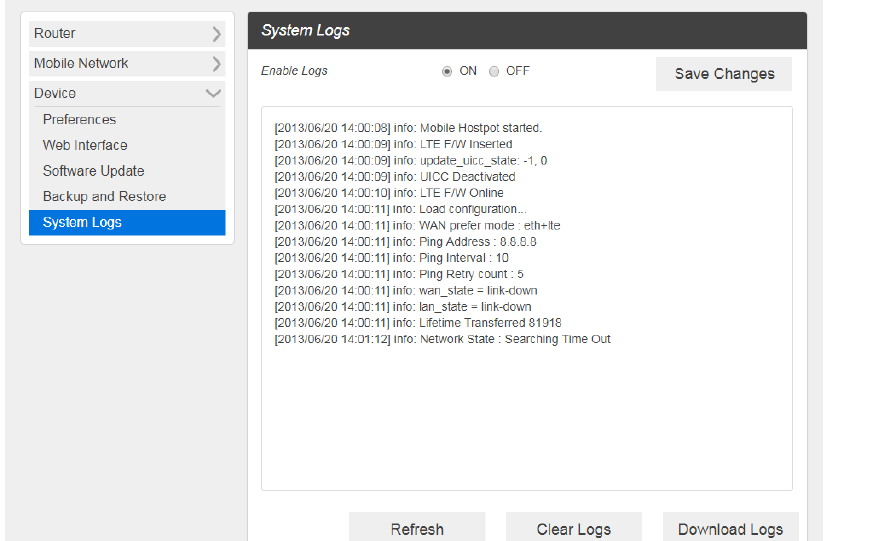Click the 'LTE F/W Online' log line
Viewport: 890px width, 541px height.
click(389, 193)
